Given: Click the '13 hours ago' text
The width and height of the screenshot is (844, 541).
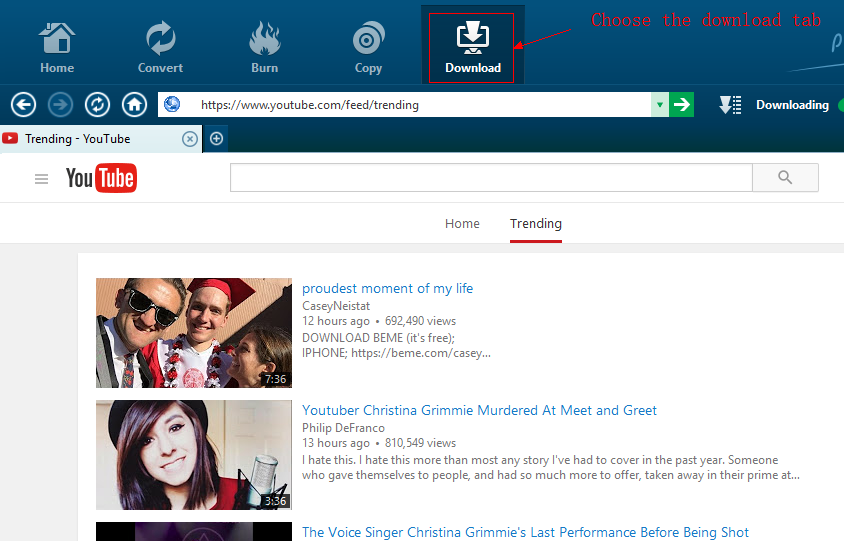Looking at the screenshot, I should (x=336, y=443).
